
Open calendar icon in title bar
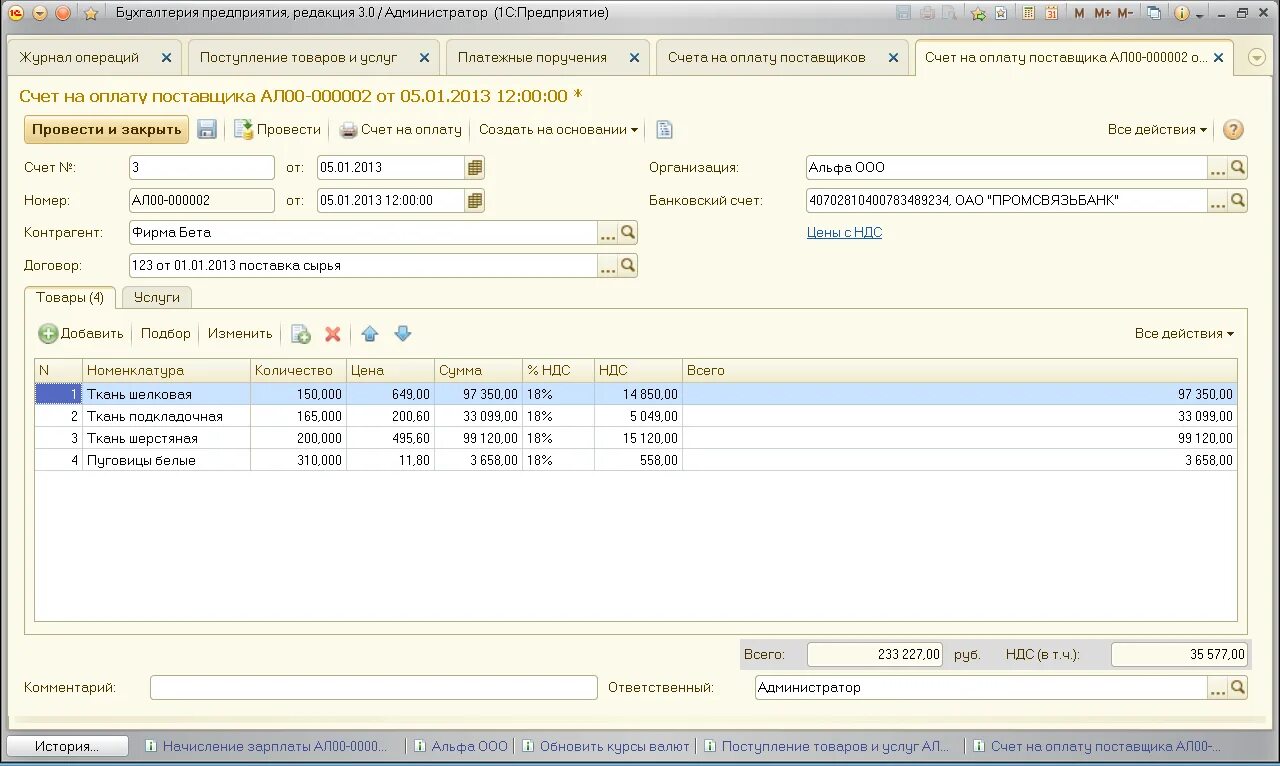(1051, 13)
